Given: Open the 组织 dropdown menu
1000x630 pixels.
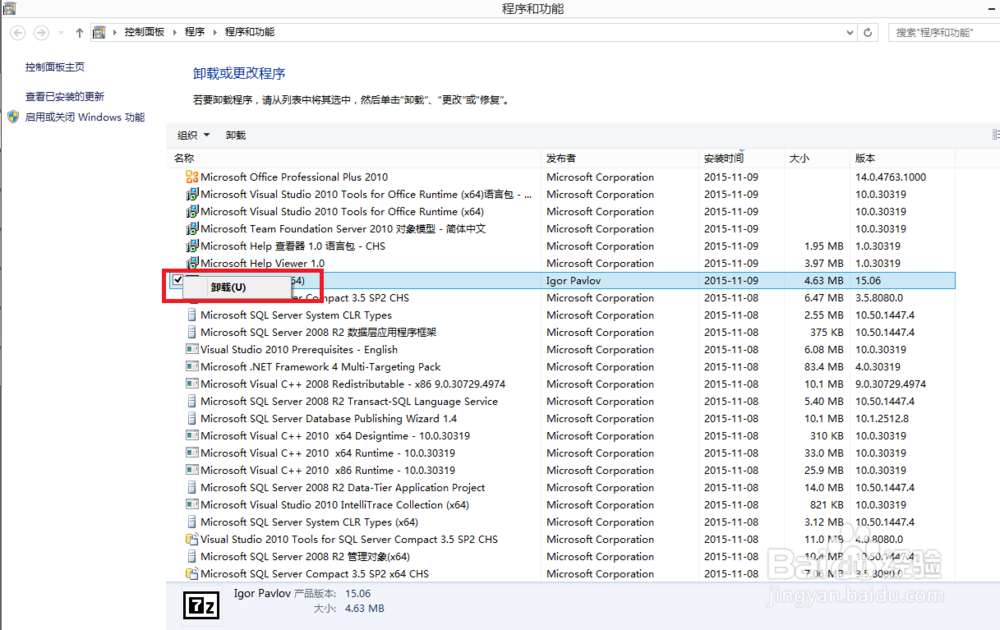Looking at the screenshot, I should pos(193,135).
